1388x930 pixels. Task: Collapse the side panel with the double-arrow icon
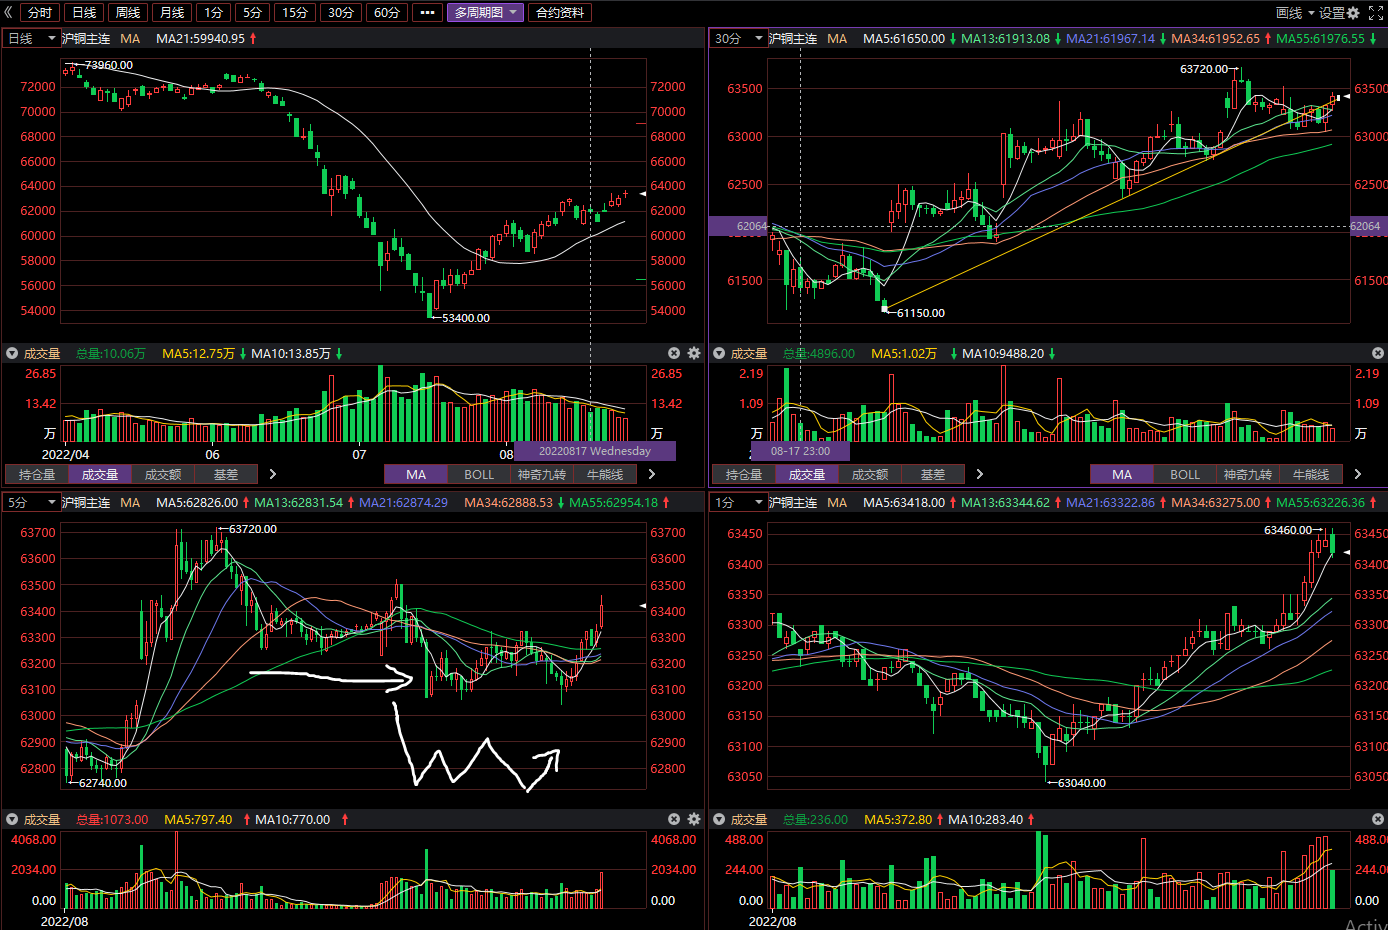(9, 13)
